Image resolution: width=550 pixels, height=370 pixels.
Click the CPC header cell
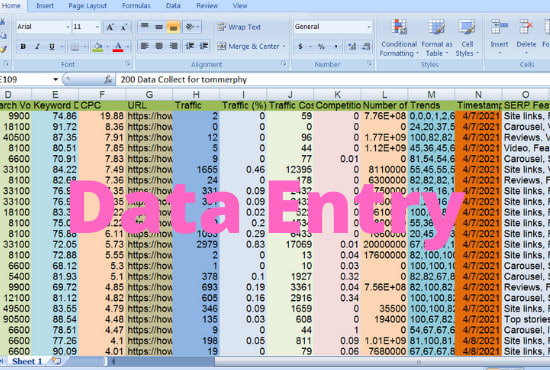[102, 106]
